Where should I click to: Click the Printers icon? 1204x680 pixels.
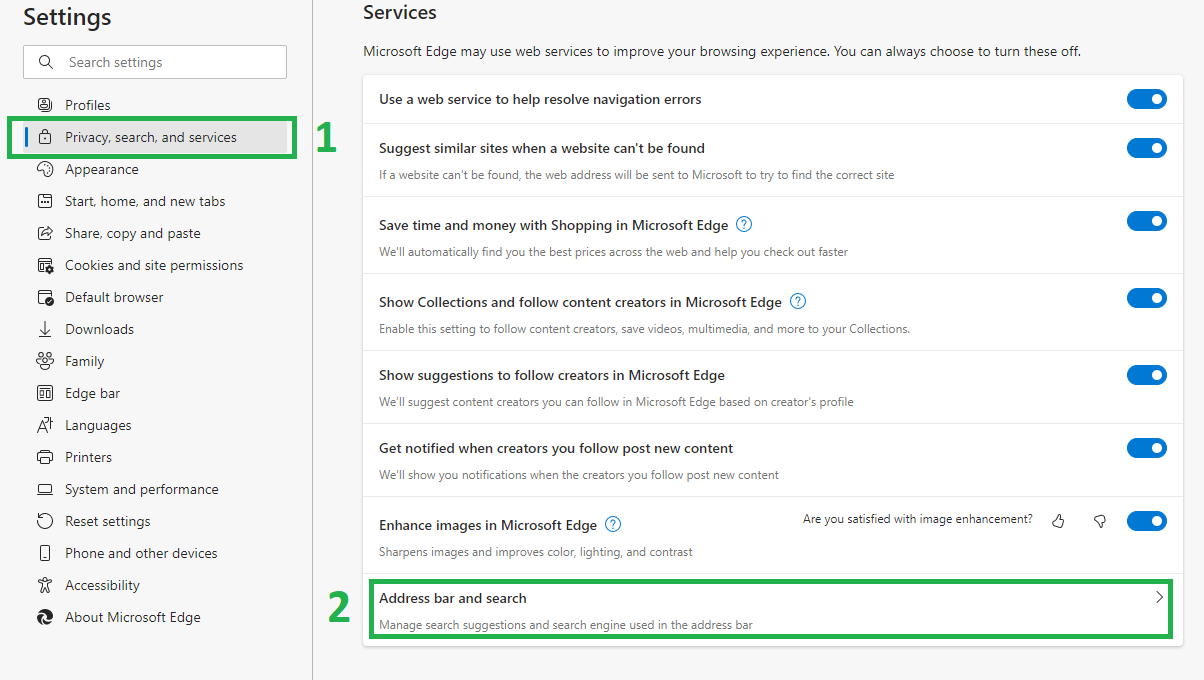coord(45,457)
